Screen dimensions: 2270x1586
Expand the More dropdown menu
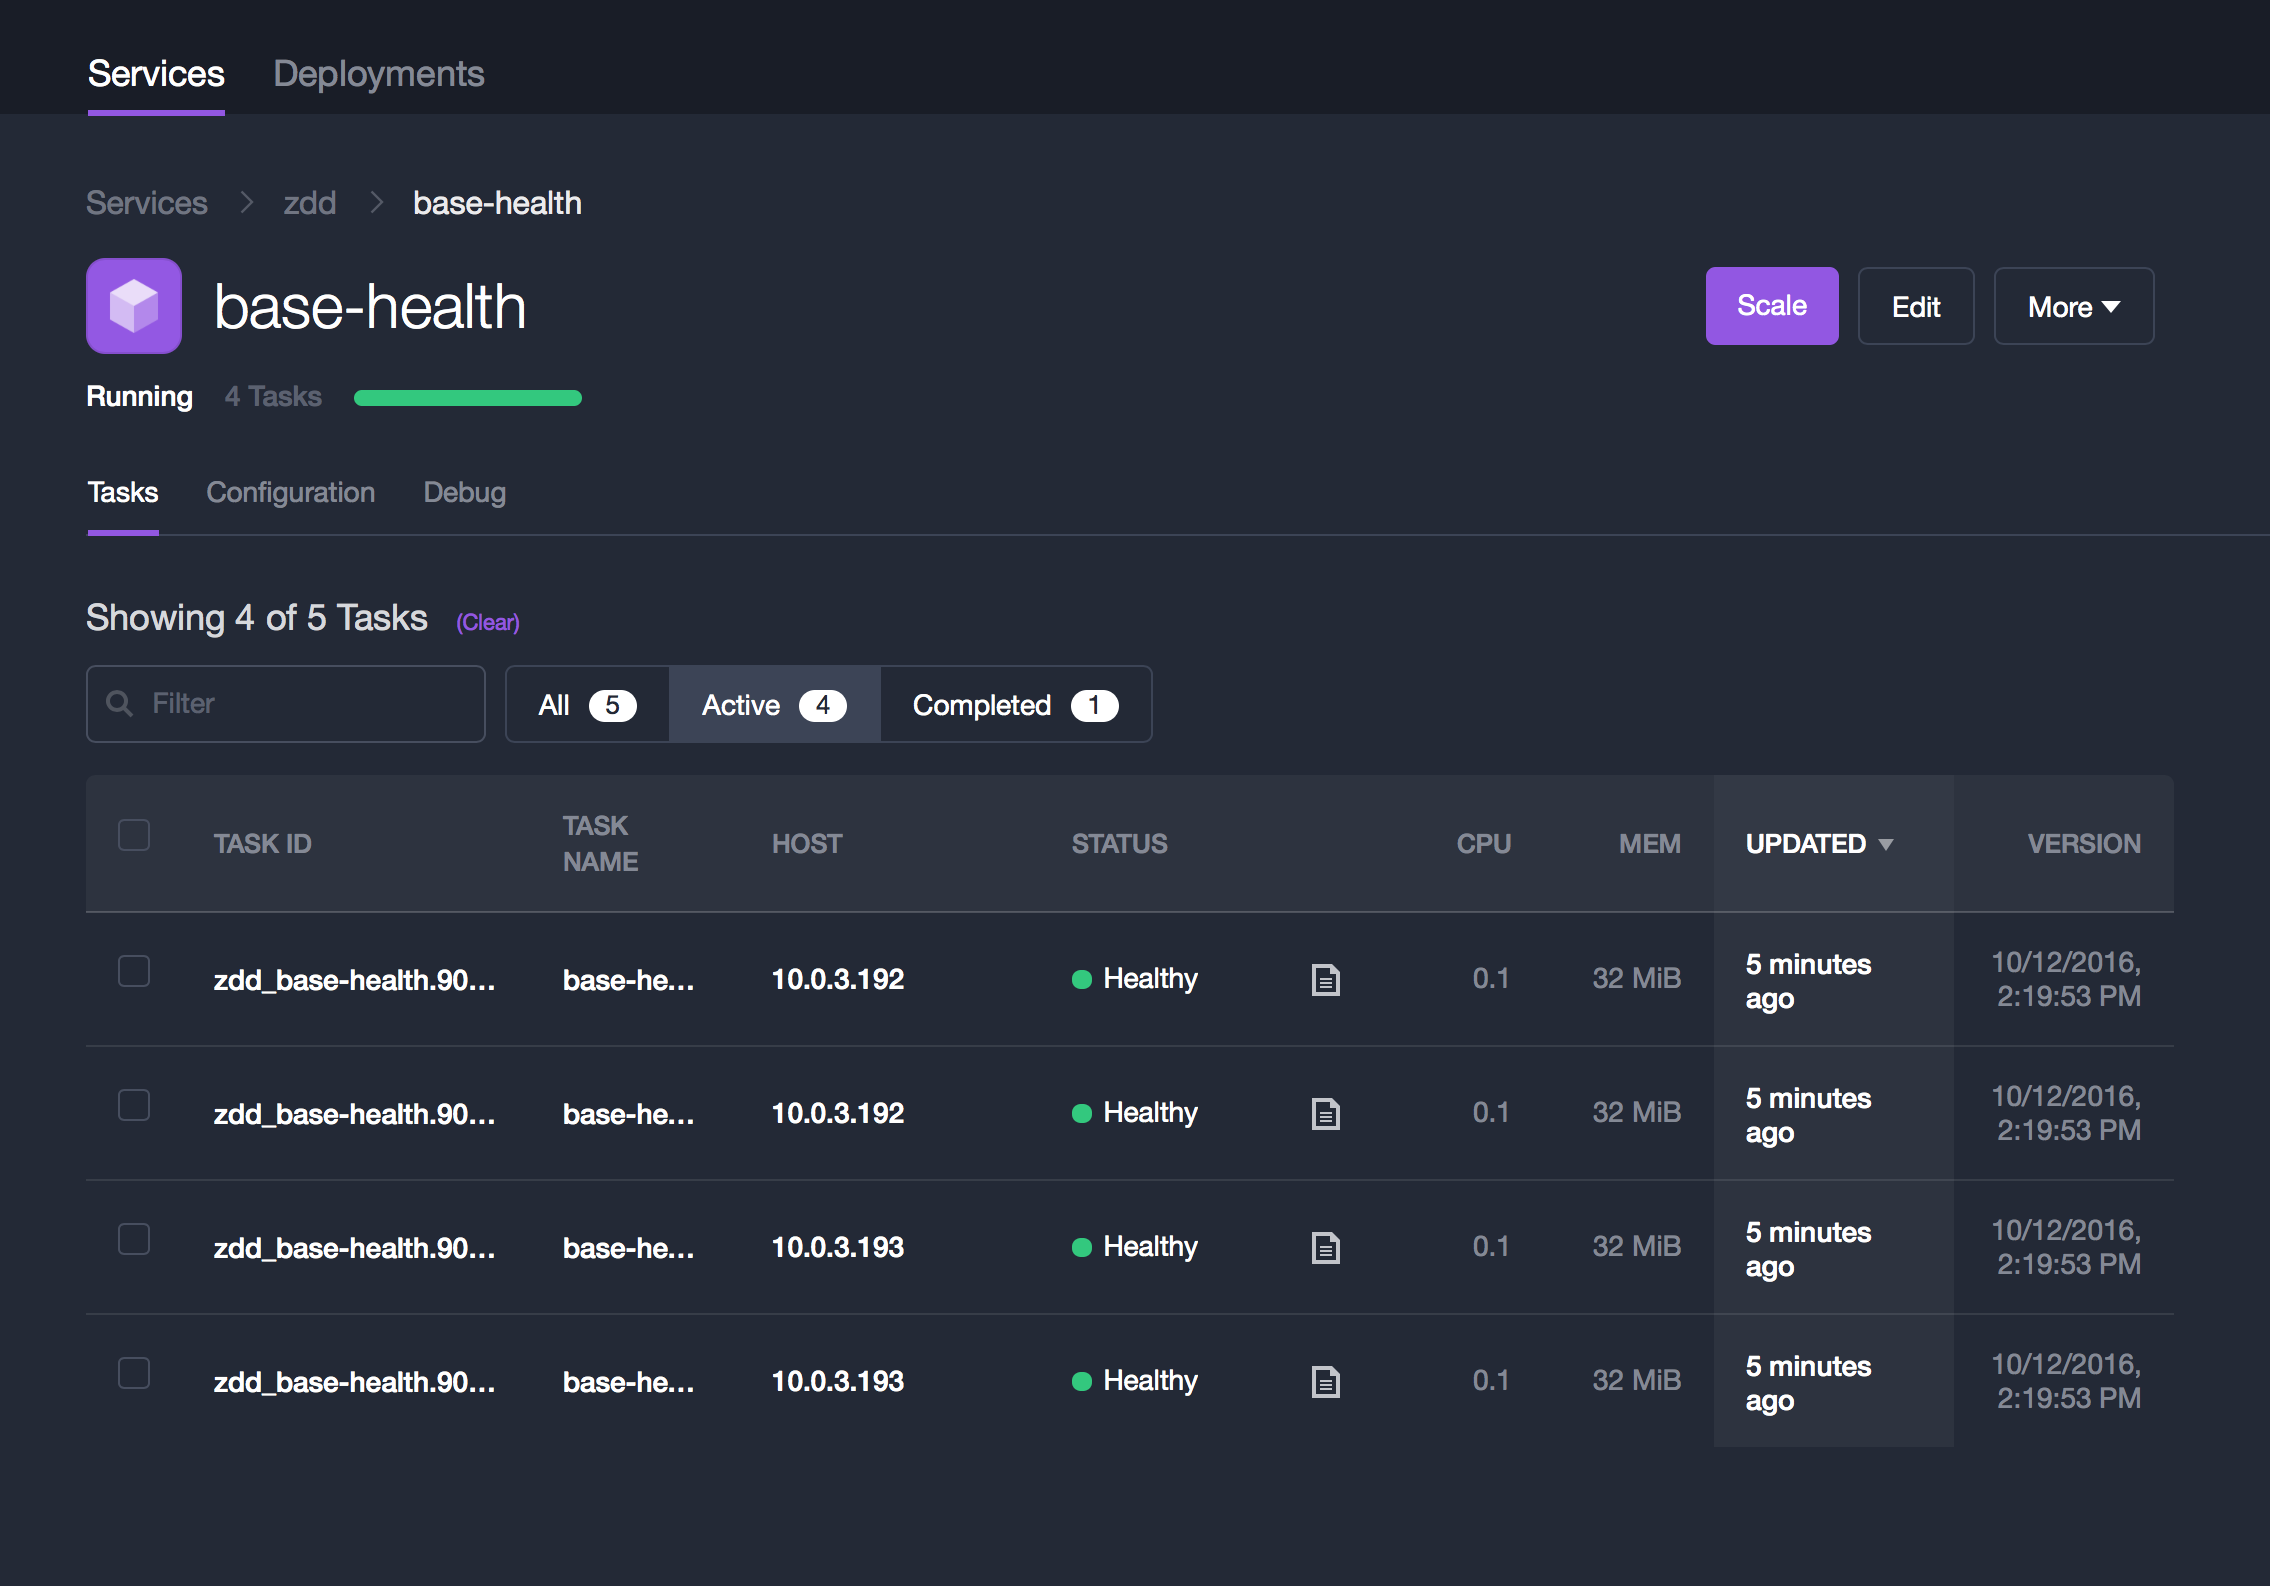point(2073,307)
